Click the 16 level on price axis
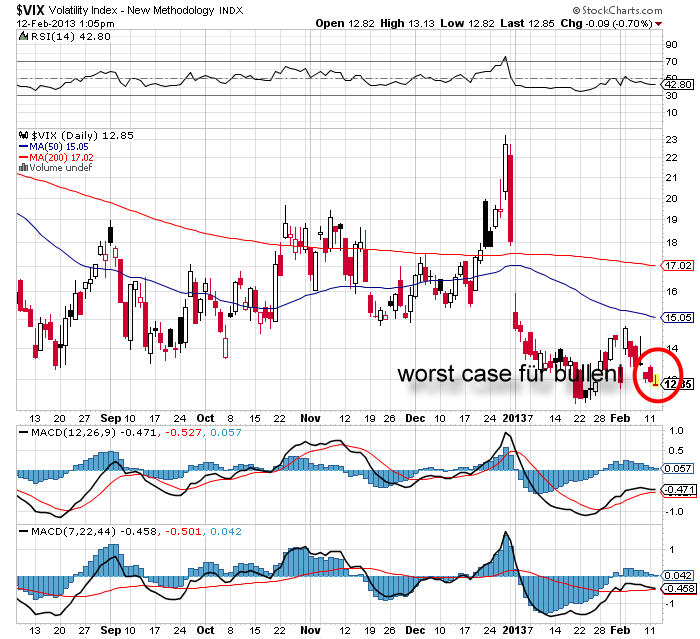700x639 pixels. tap(671, 292)
